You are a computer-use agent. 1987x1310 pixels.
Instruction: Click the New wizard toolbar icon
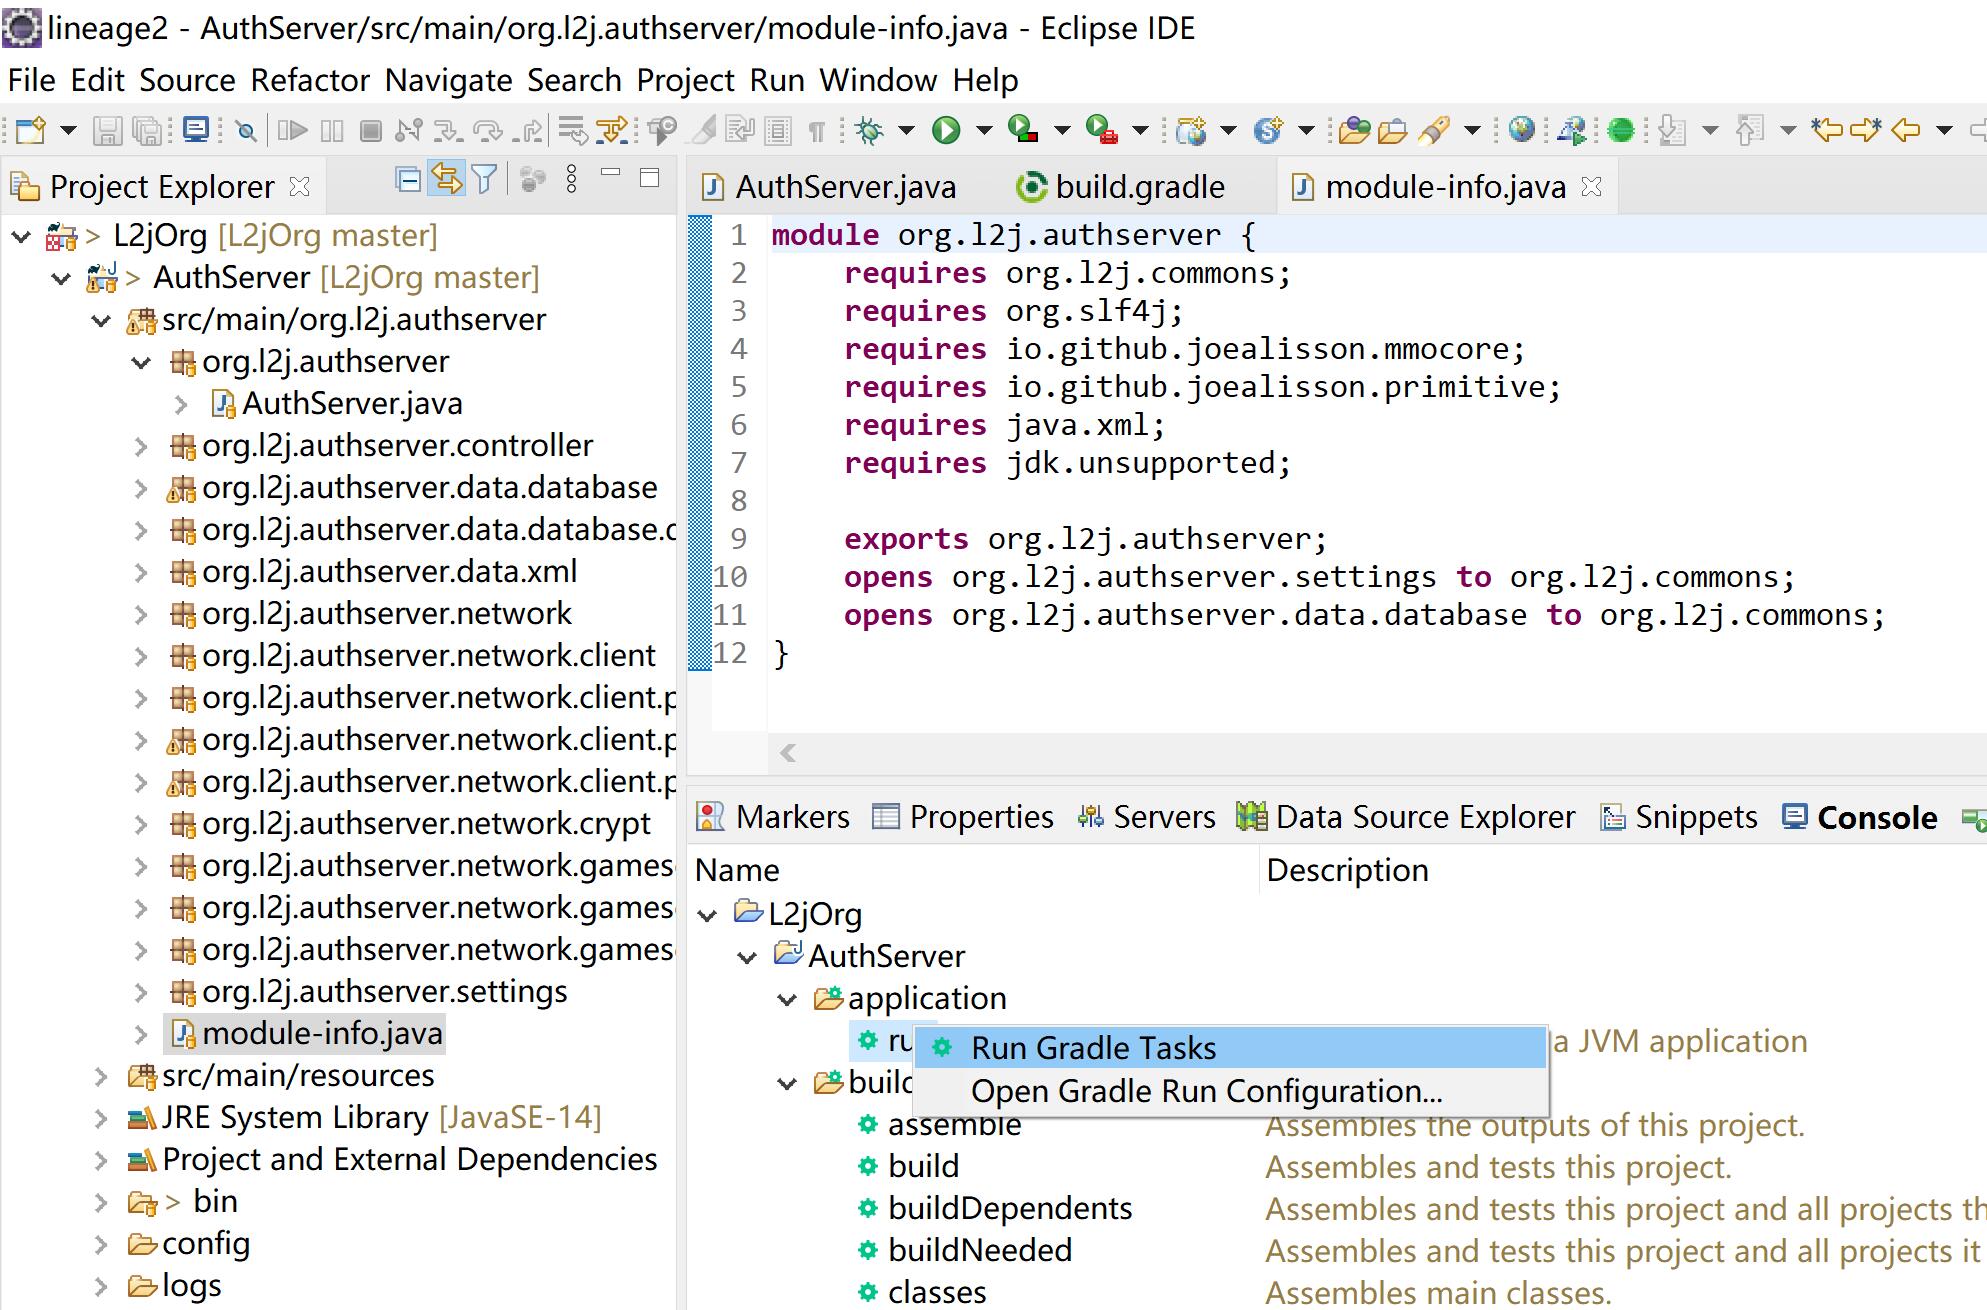30,130
